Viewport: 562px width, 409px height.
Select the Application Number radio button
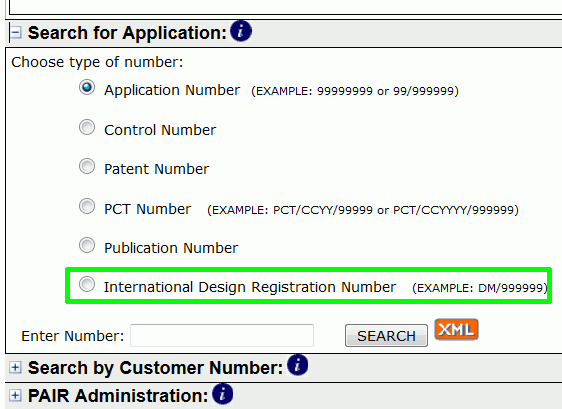coord(87,87)
